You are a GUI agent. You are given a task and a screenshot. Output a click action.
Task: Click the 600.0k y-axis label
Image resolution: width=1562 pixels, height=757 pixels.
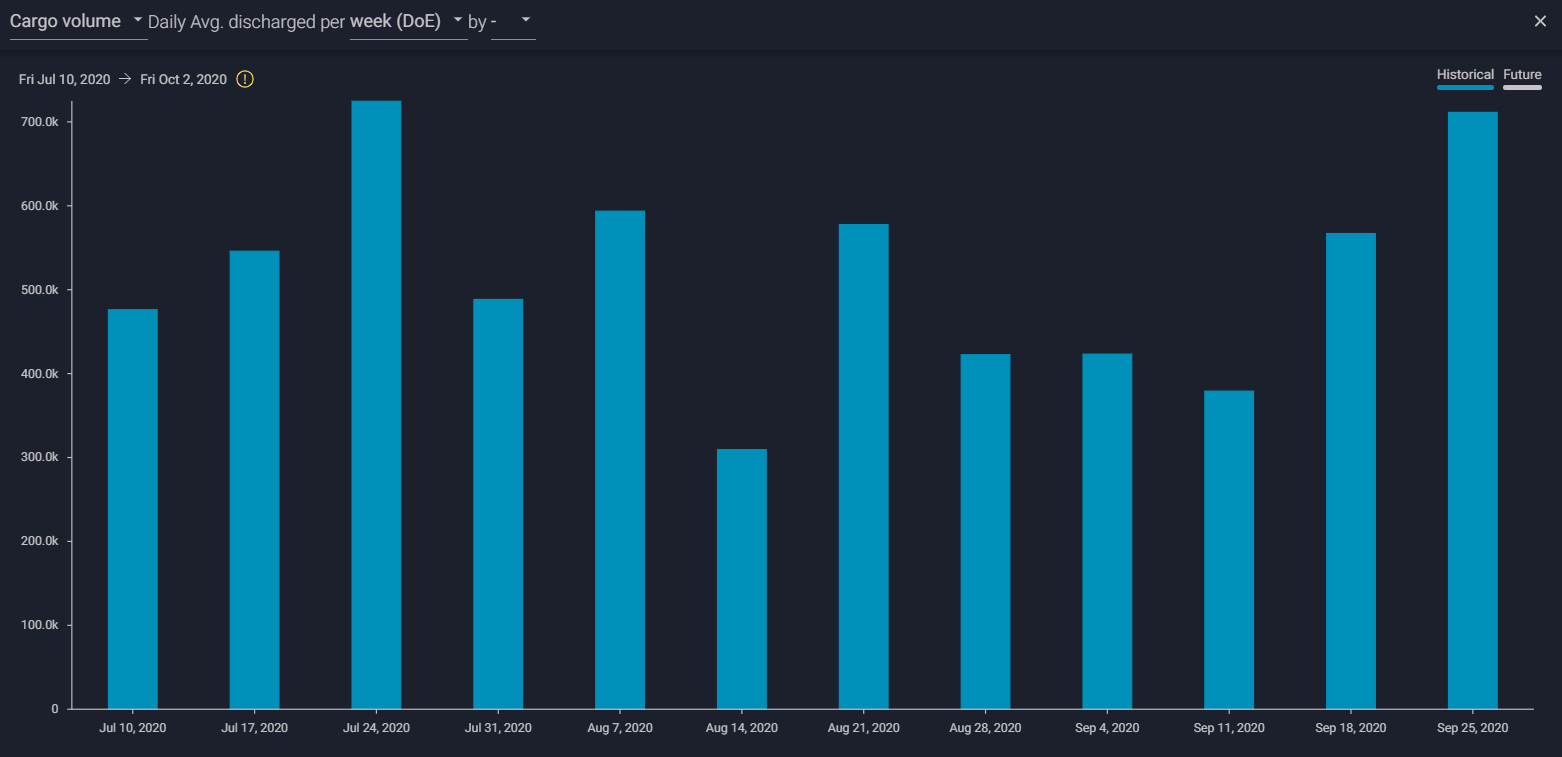[40, 206]
